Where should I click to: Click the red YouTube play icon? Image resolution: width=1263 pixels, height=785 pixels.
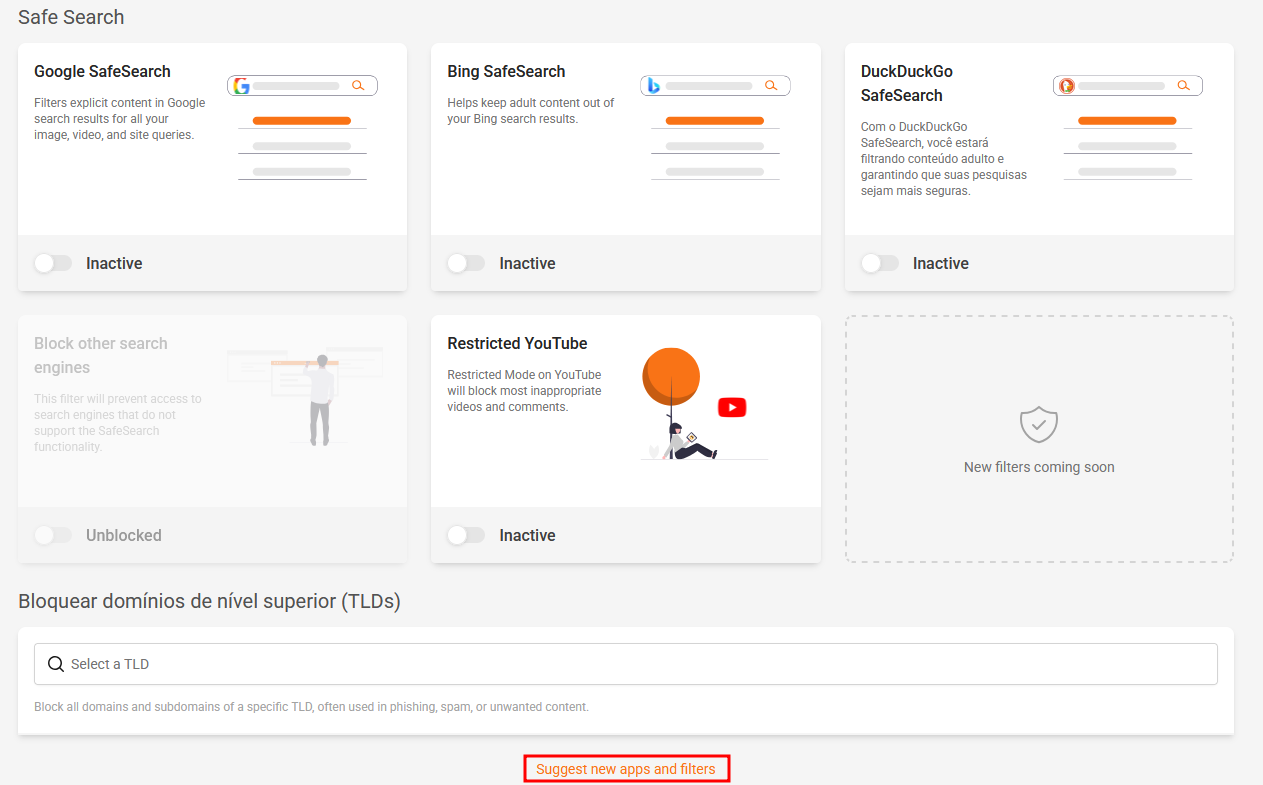click(x=732, y=407)
